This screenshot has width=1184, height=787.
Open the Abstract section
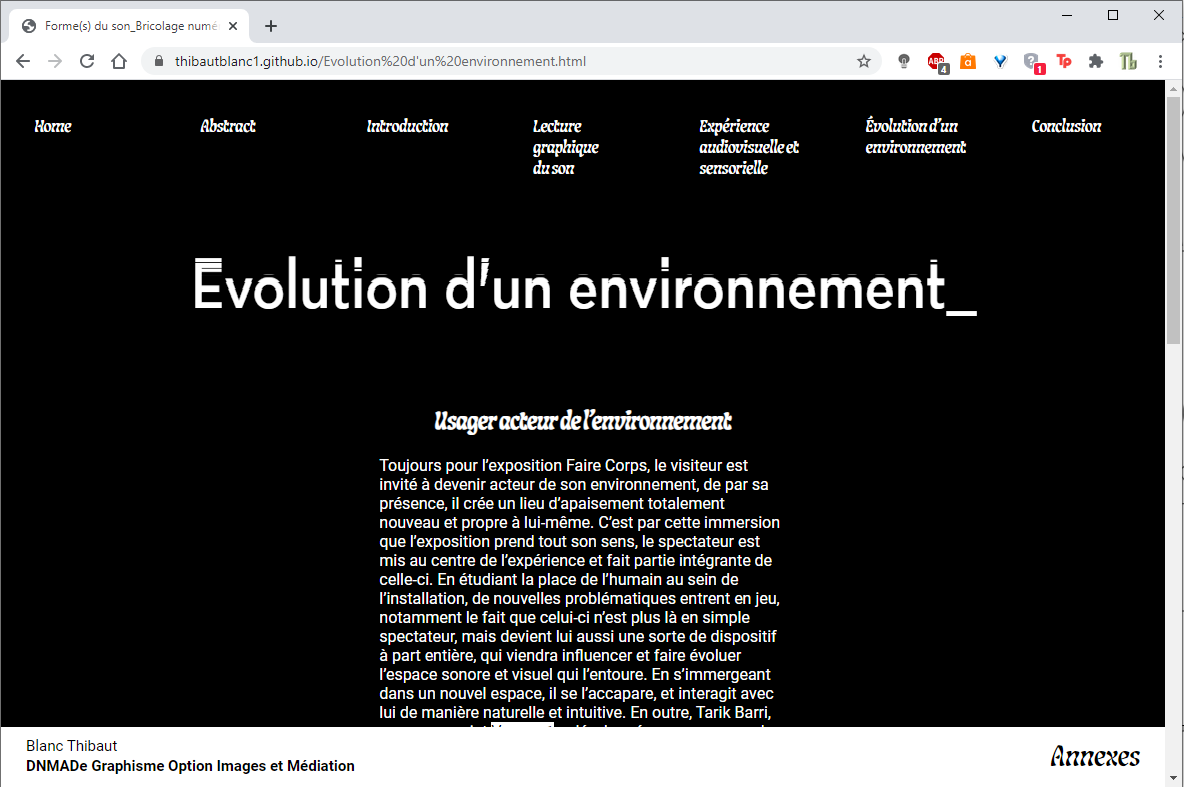[228, 126]
